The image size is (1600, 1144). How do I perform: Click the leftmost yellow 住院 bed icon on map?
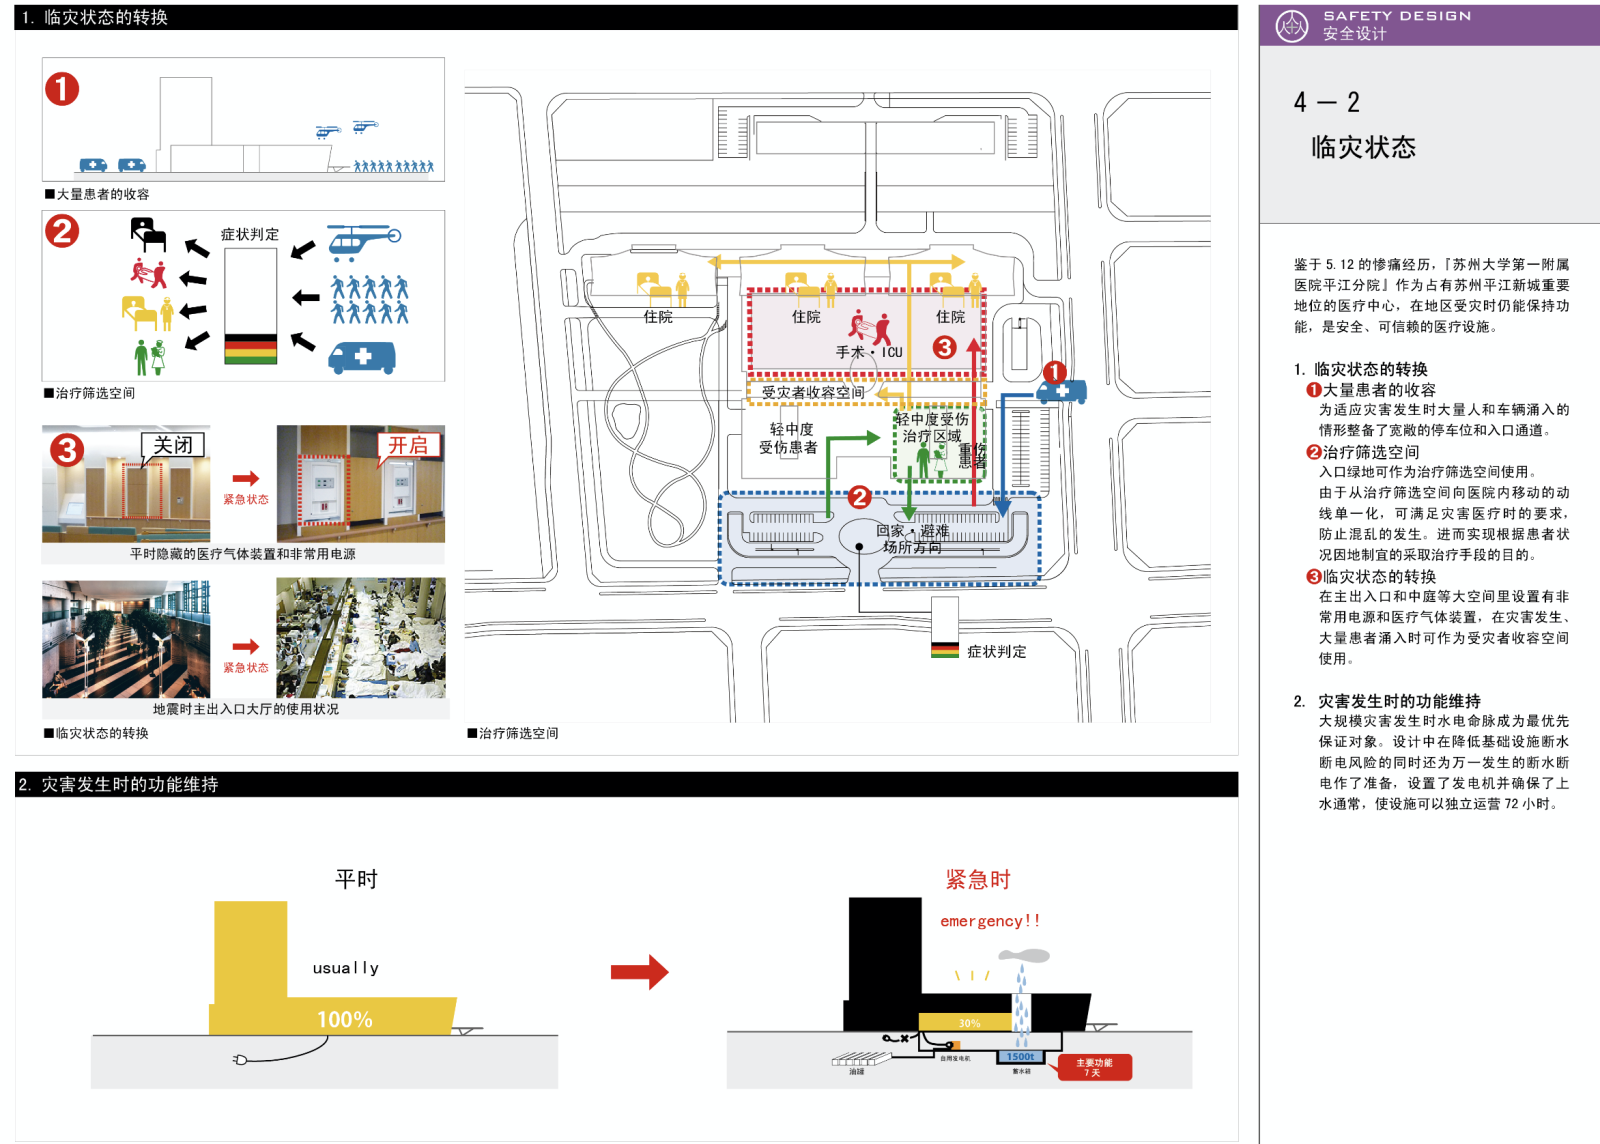click(663, 290)
